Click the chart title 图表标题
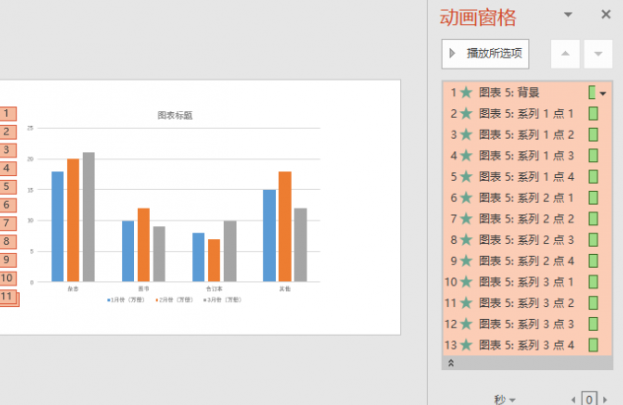This screenshot has height=405, width=623. 175,115
